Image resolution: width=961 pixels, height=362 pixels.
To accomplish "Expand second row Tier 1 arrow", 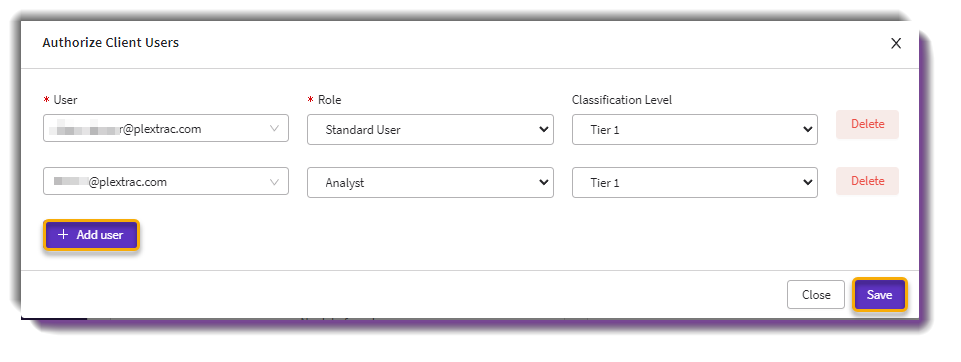I will point(807,182).
